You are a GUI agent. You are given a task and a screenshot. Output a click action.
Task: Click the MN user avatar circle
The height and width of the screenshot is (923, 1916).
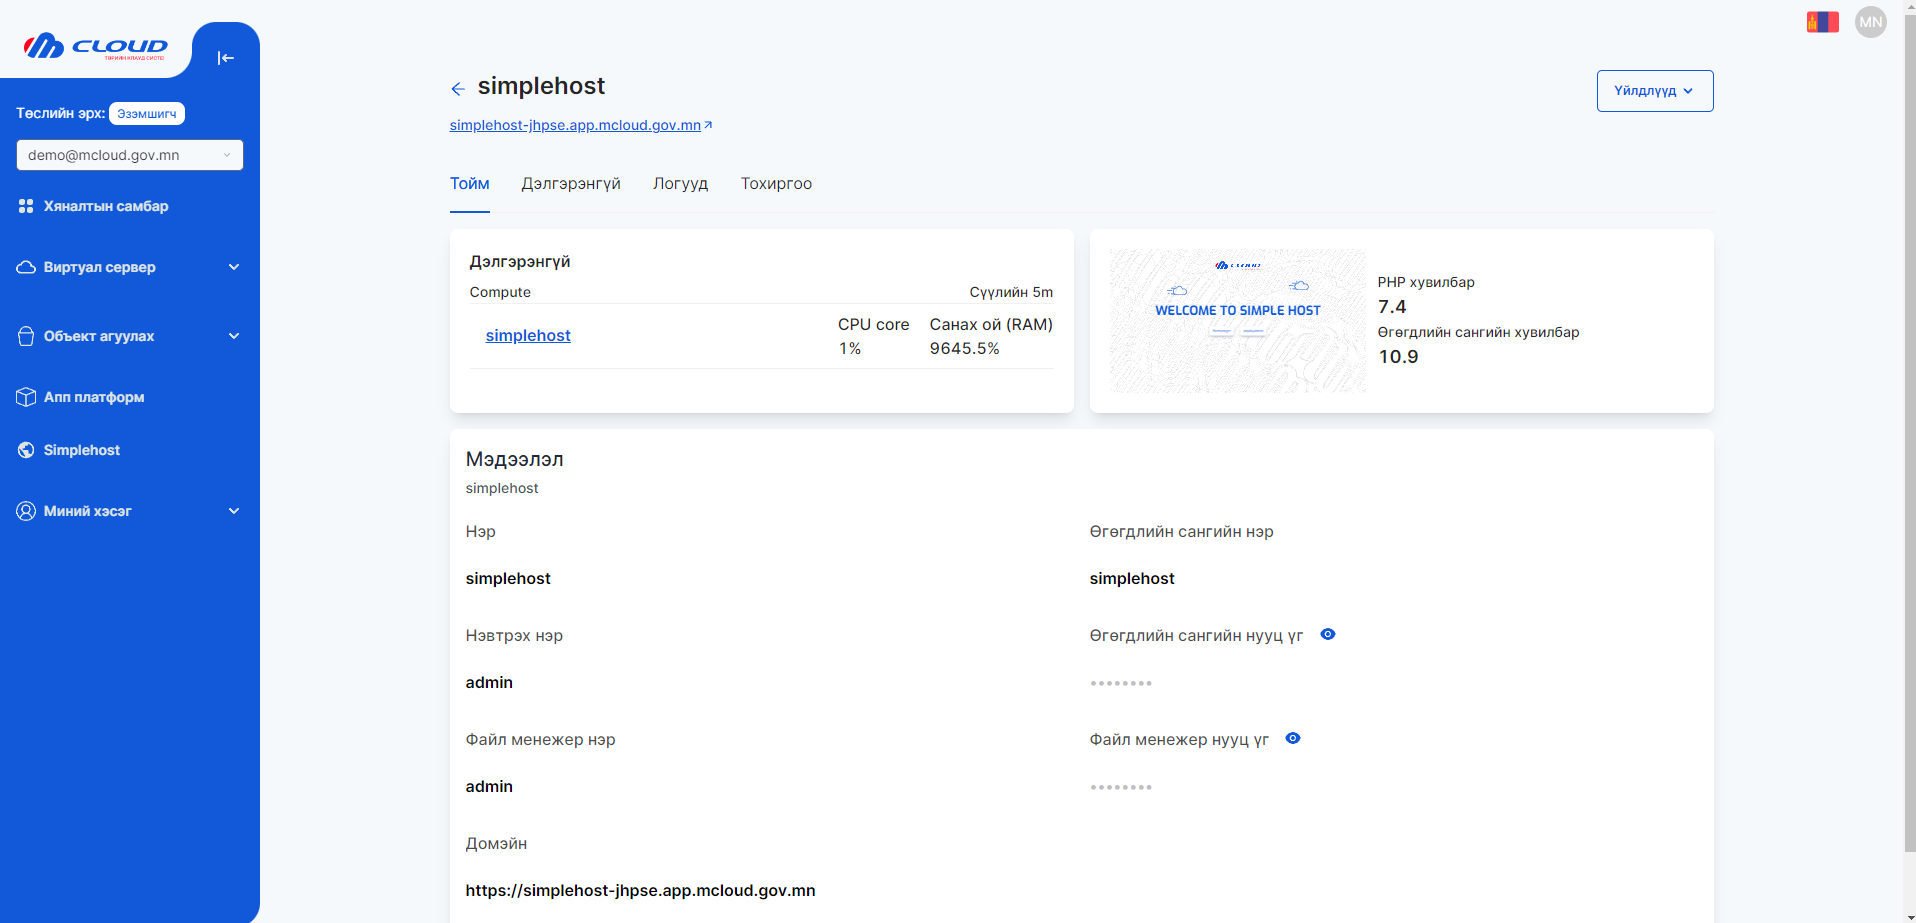click(x=1870, y=21)
